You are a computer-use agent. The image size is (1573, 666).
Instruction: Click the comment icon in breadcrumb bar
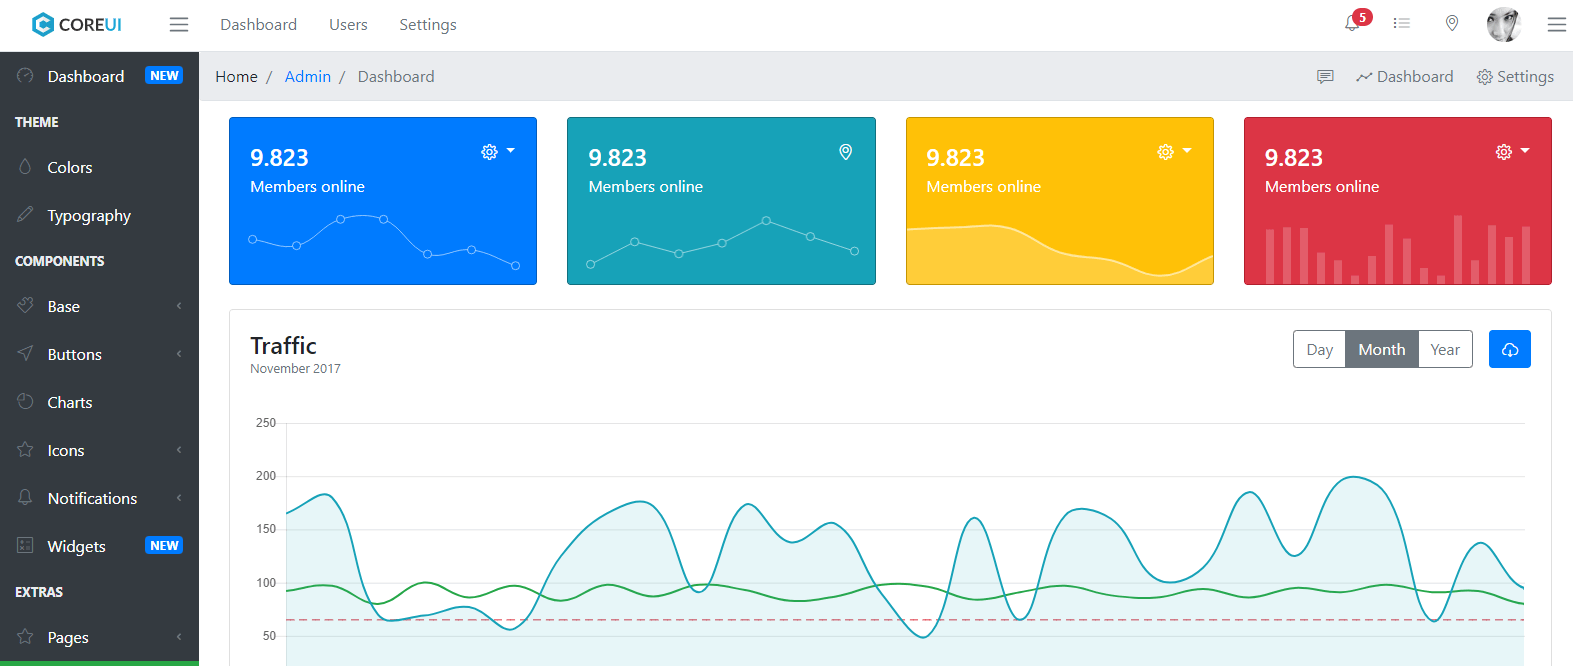(x=1325, y=77)
